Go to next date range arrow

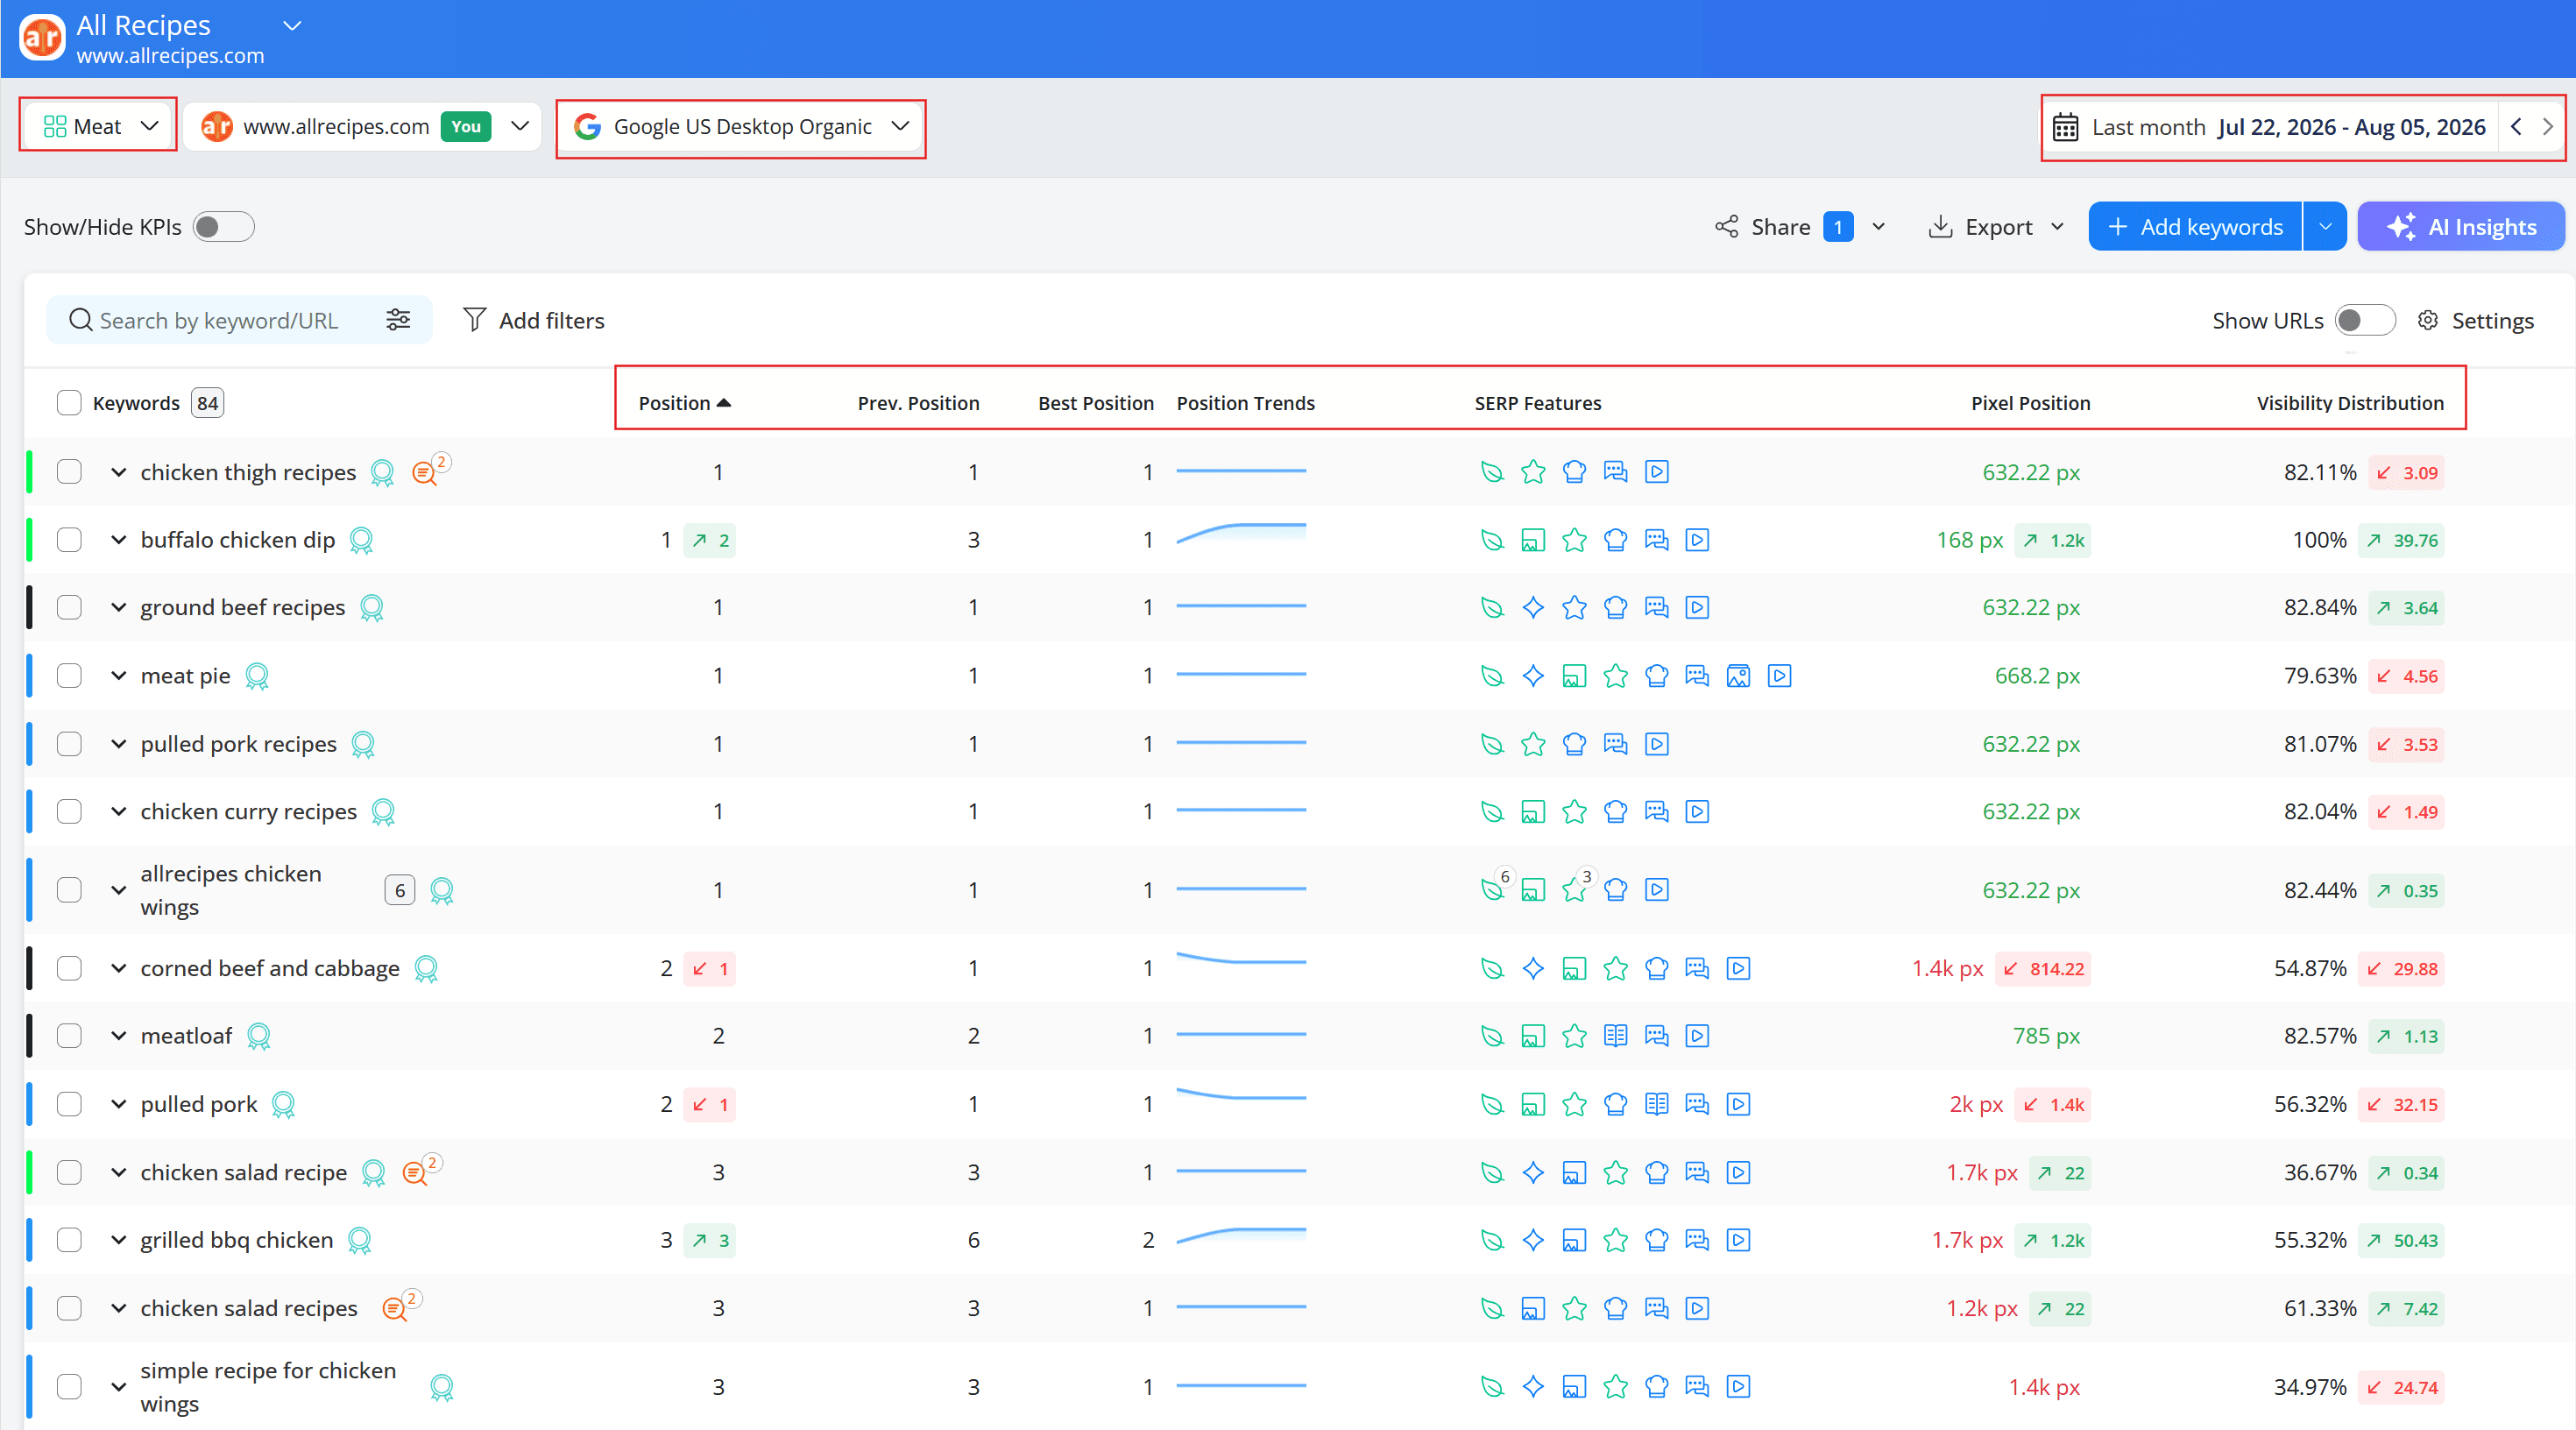[x=2547, y=127]
